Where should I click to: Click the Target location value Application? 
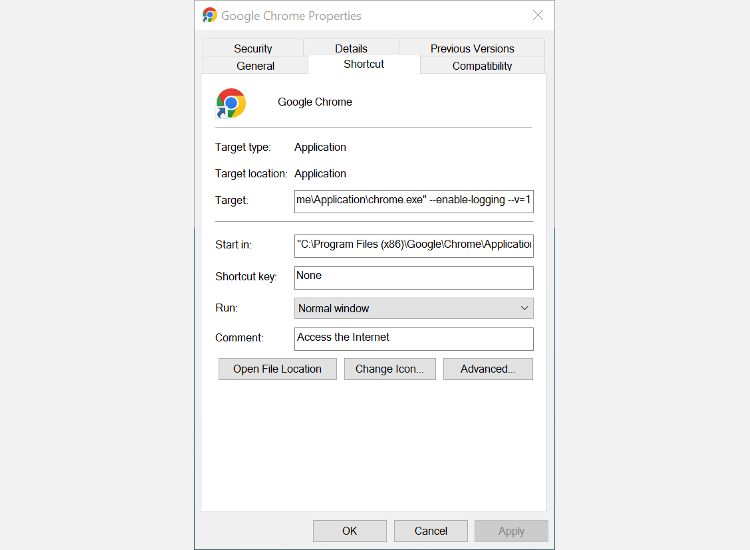pos(320,174)
